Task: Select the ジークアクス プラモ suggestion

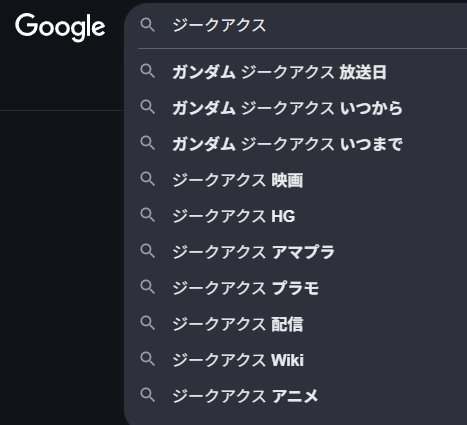Action: [x=296, y=288]
